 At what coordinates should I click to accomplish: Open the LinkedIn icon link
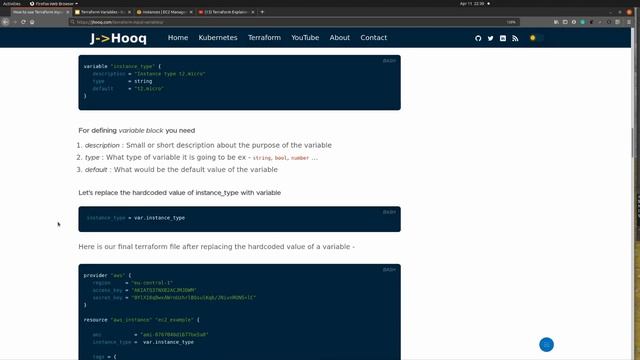click(503, 38)
